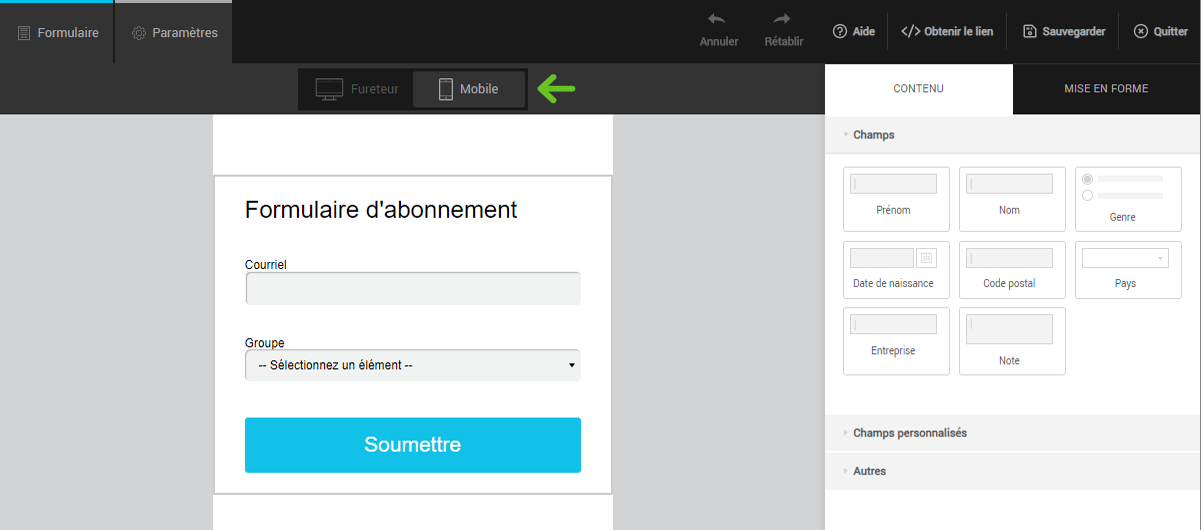Click Obtenir le lien code button
1201x530 pixels.
click(x=947, y=32)
